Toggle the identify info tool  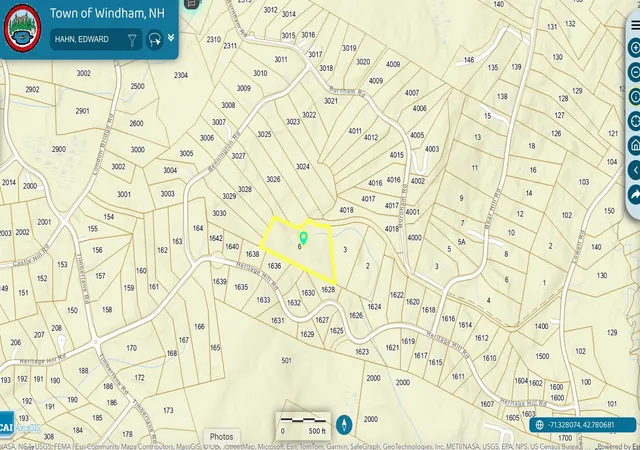[x=635, y=96]
